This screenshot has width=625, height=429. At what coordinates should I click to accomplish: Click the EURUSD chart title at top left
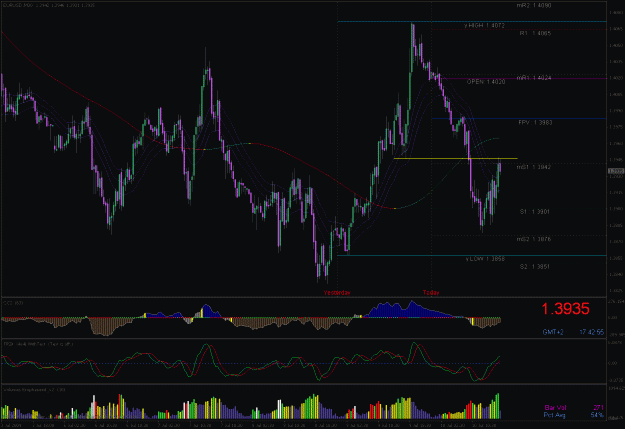point(49,6)
